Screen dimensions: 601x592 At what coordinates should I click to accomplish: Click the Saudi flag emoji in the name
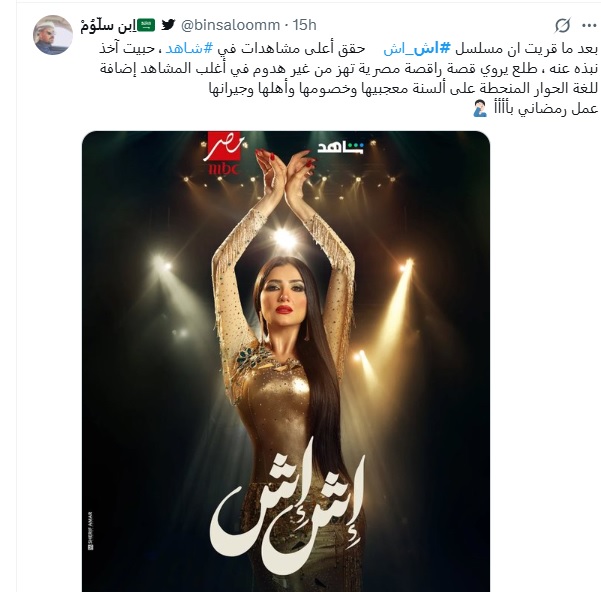click(146, 25)
